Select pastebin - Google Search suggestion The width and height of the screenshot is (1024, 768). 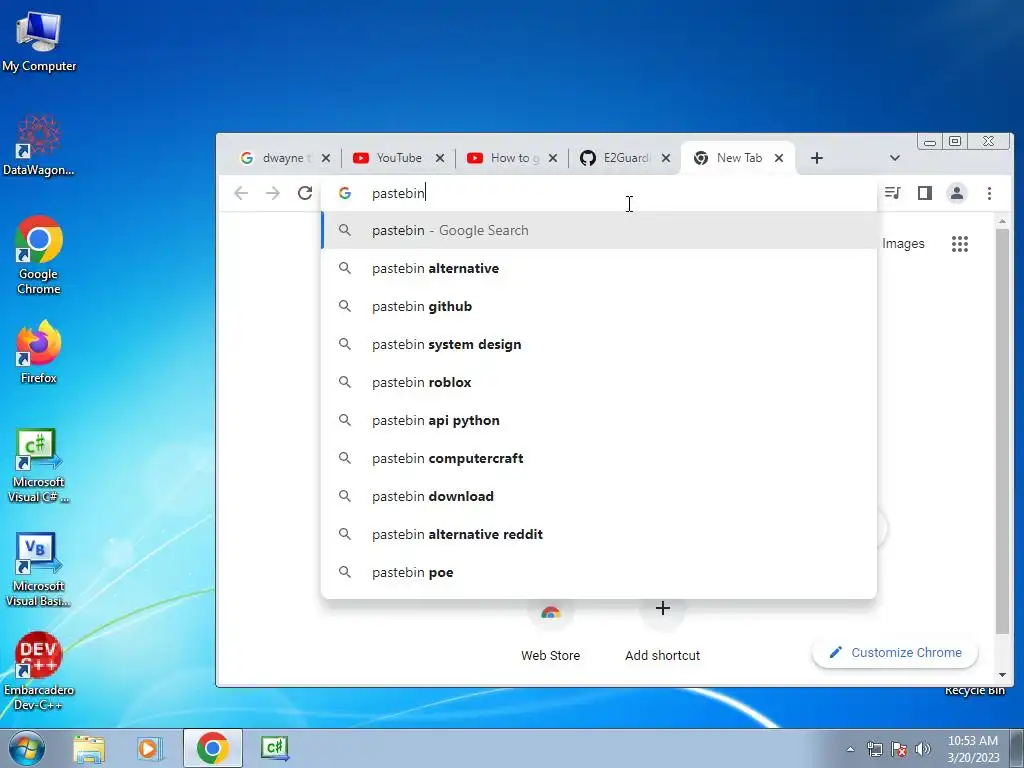tap(598, 231)
